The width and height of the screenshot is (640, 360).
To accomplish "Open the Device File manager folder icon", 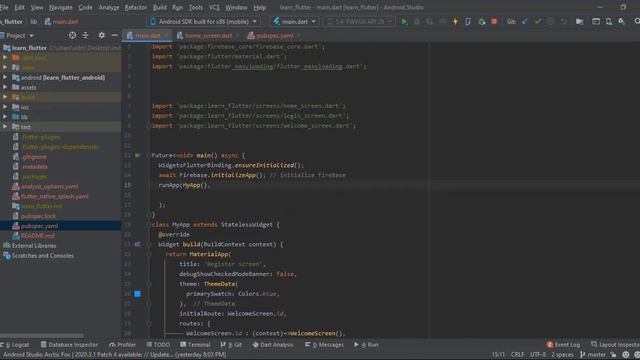I will pos(580,22).
